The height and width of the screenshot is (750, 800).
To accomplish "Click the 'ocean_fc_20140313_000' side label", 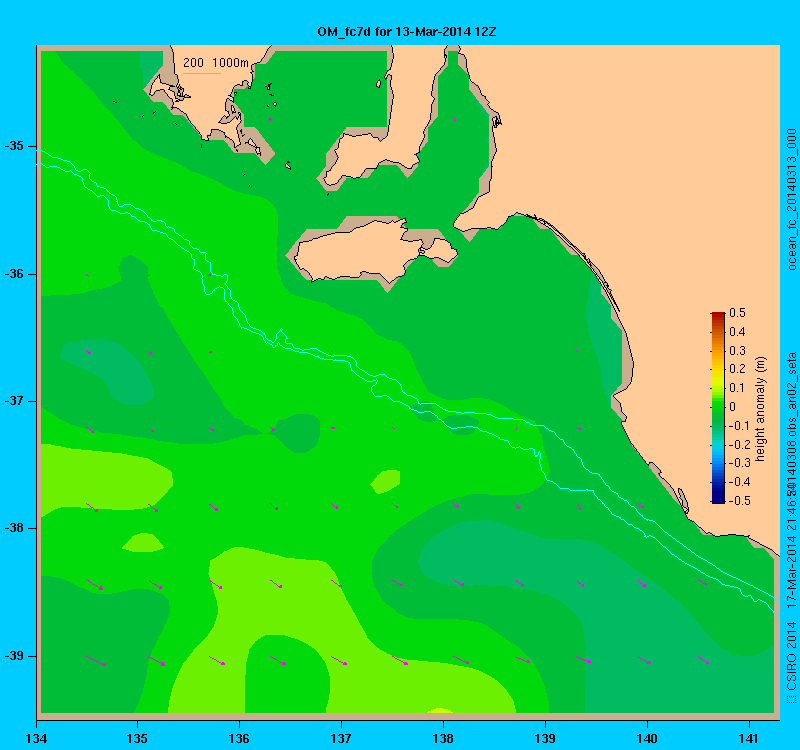I will tap(791, 199).
